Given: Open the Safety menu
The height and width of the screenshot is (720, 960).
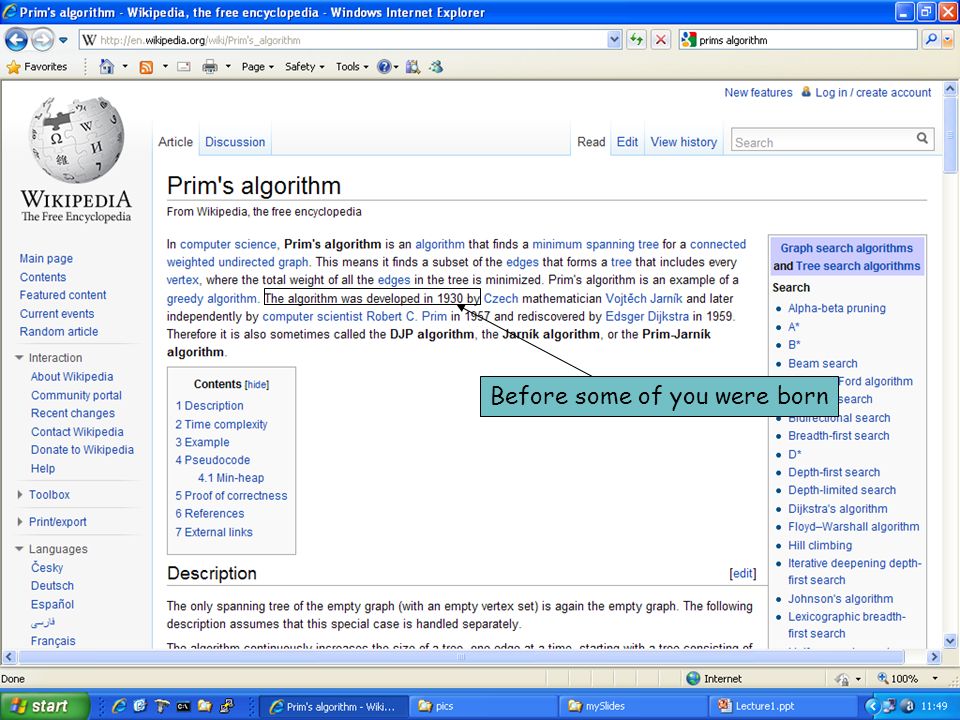Looking at the screenshot, I should click(x=304, y=67).
